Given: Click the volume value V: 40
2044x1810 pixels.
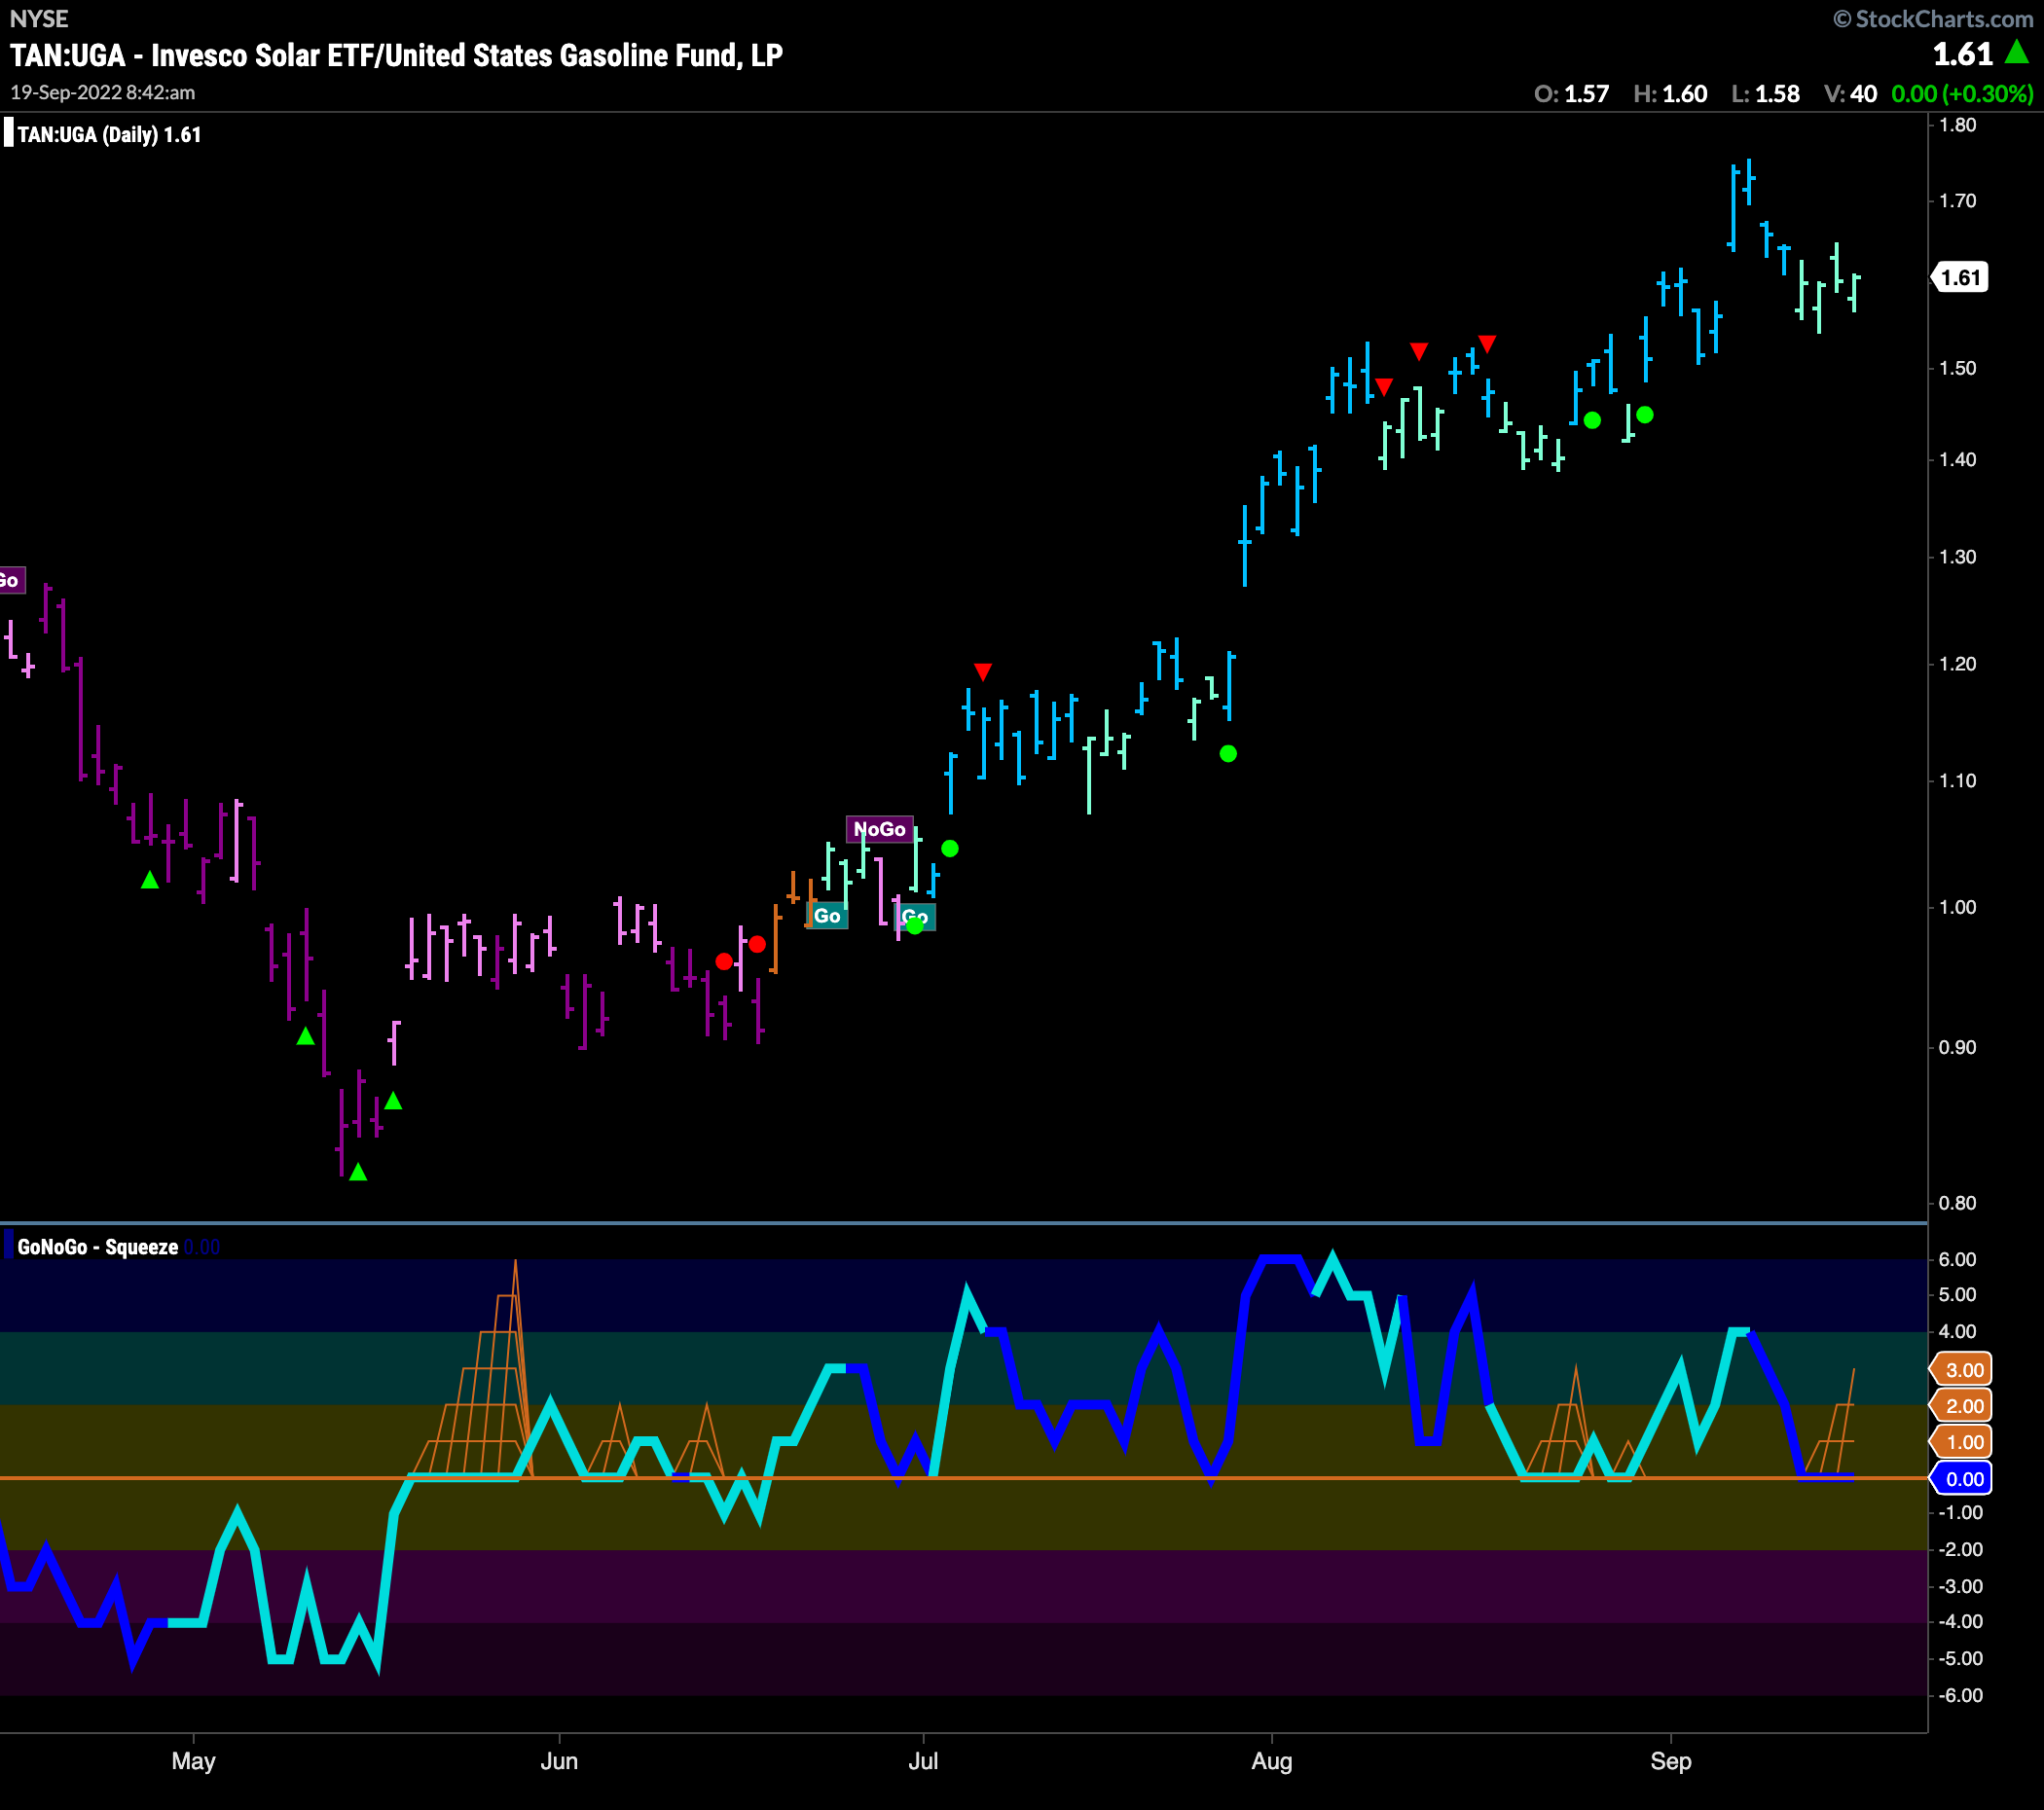Looking at the screenshot, I should click(1850, 94).
